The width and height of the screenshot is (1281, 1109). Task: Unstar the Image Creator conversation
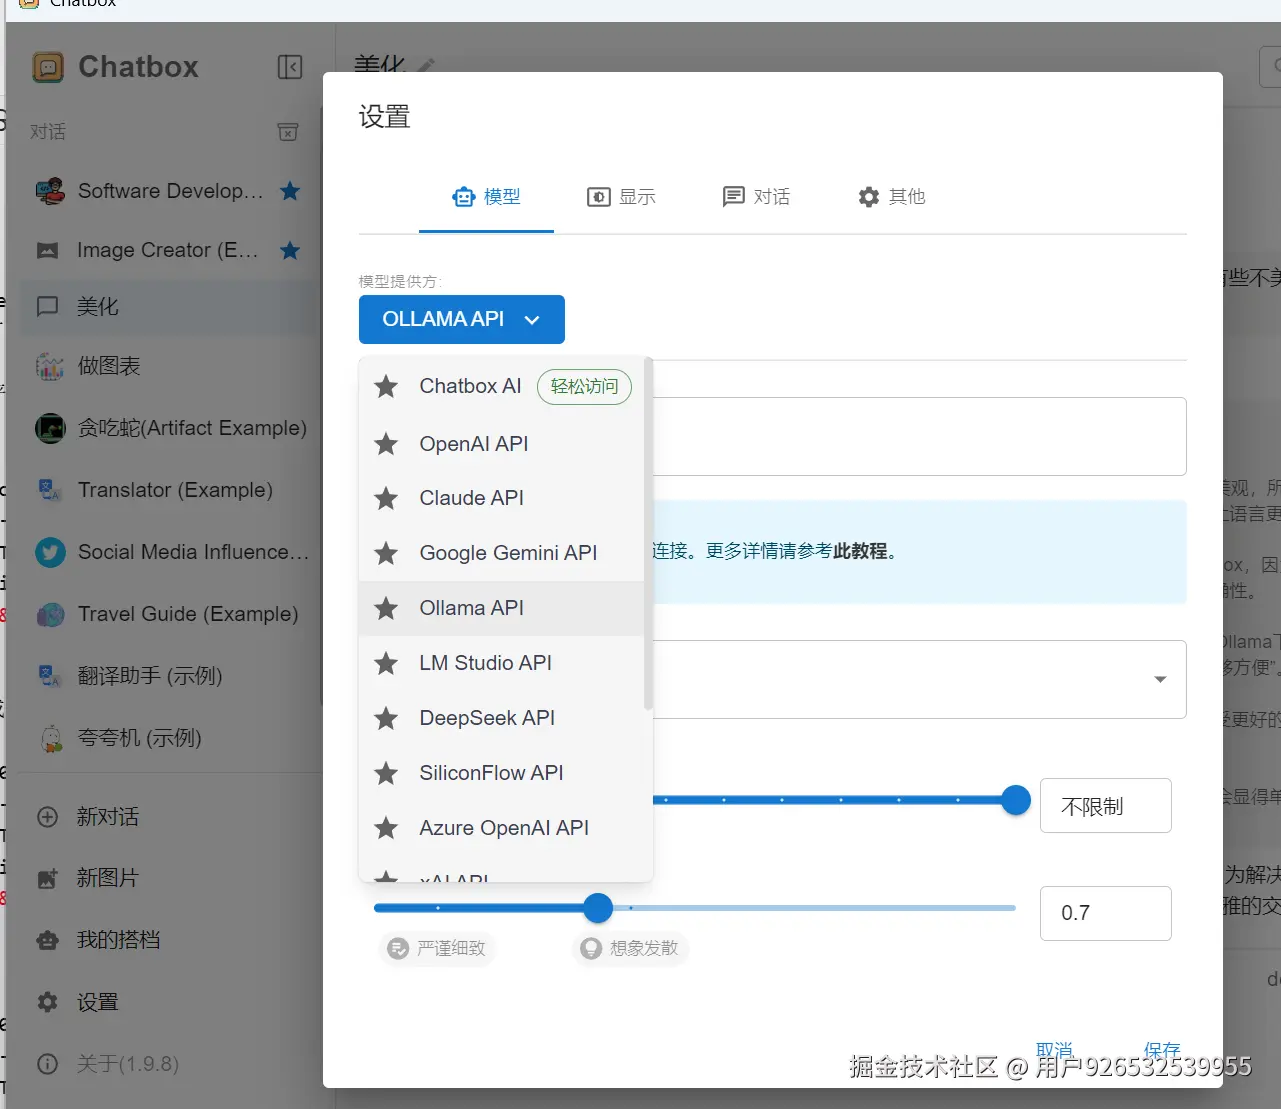click(290, 250)
